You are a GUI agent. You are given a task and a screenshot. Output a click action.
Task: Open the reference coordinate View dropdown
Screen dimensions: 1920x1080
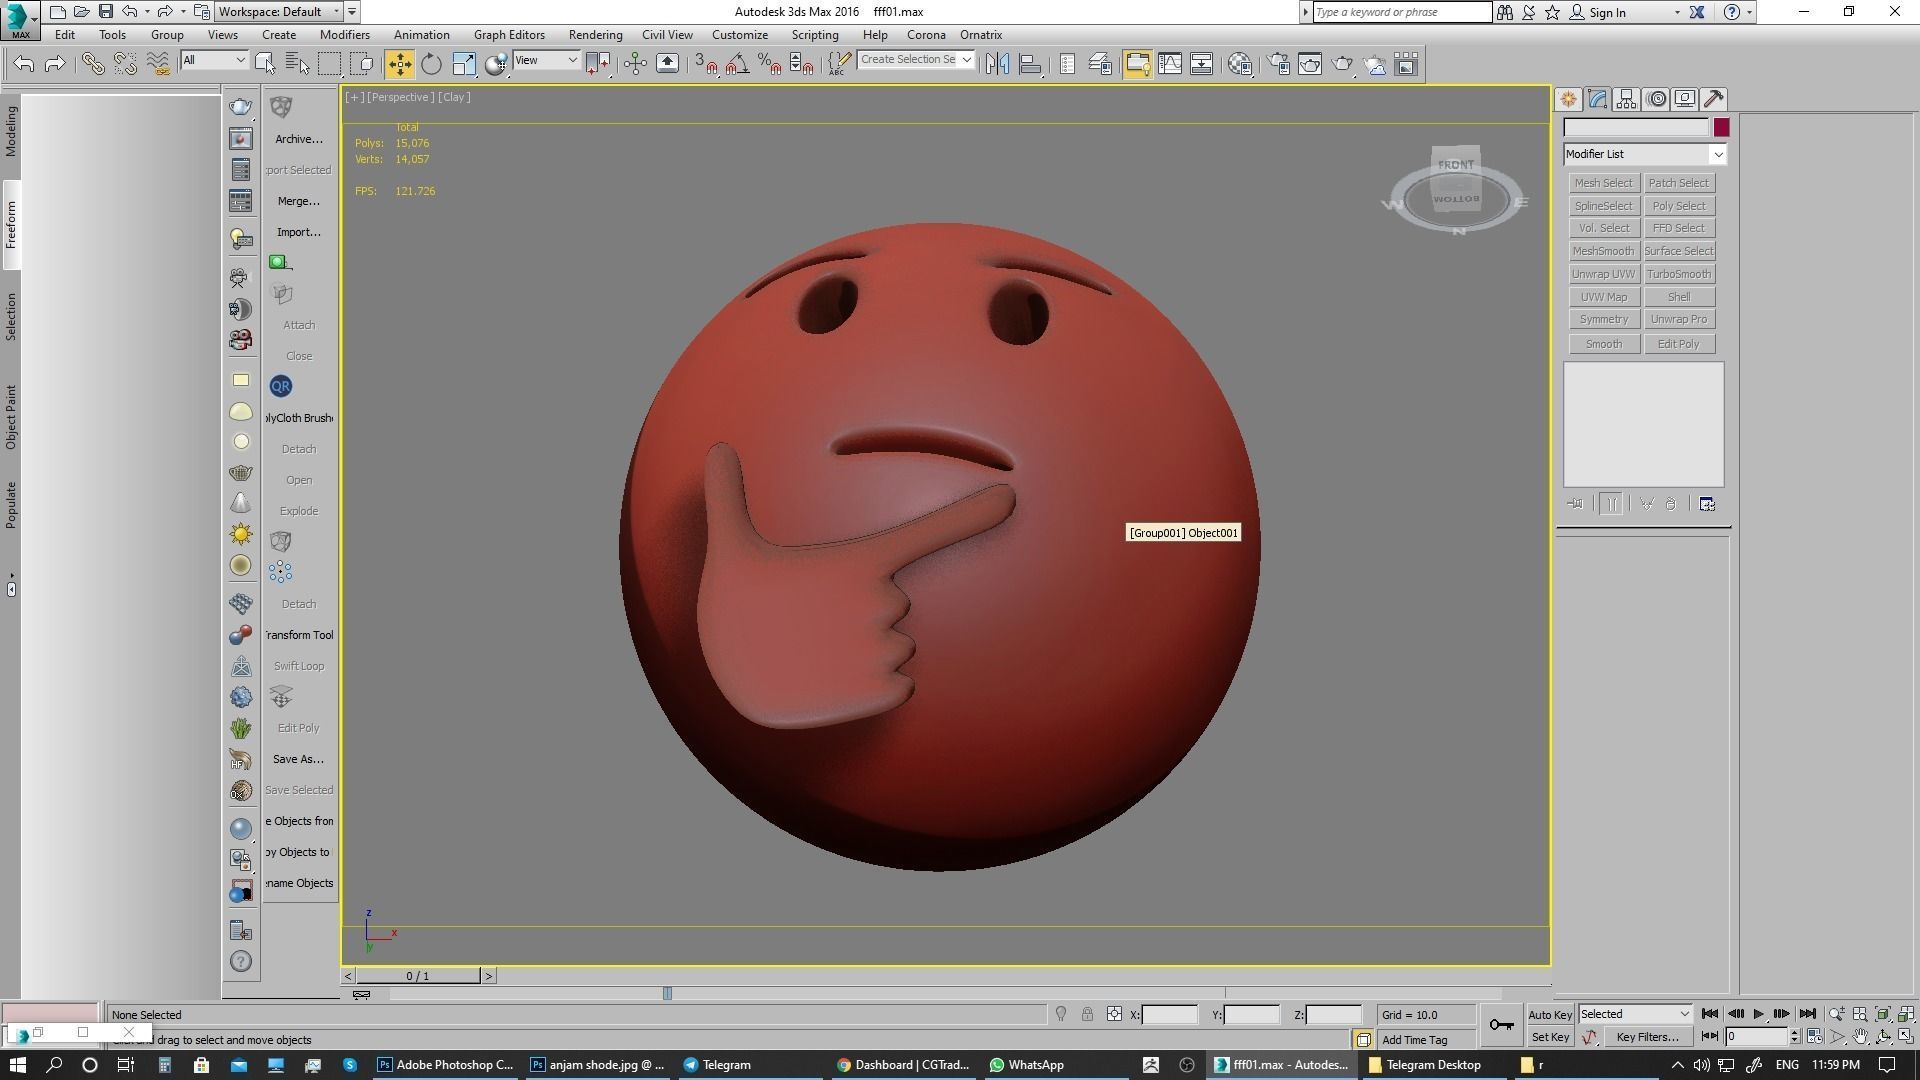tap(546, 61)
